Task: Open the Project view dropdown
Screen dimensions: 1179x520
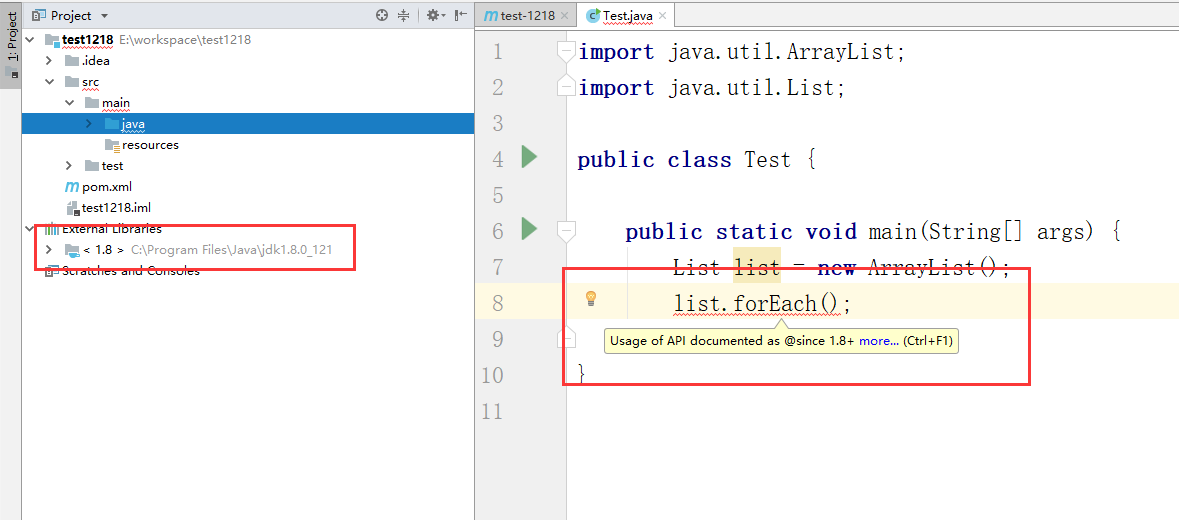Action: [104, 16]
